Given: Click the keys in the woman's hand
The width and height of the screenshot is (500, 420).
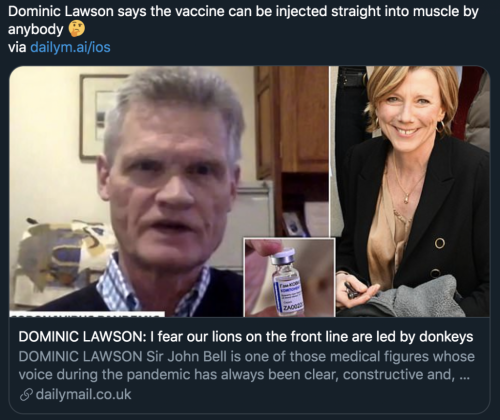Looking at the screenshot, I should pyautogui.click(x=352, y=289).
